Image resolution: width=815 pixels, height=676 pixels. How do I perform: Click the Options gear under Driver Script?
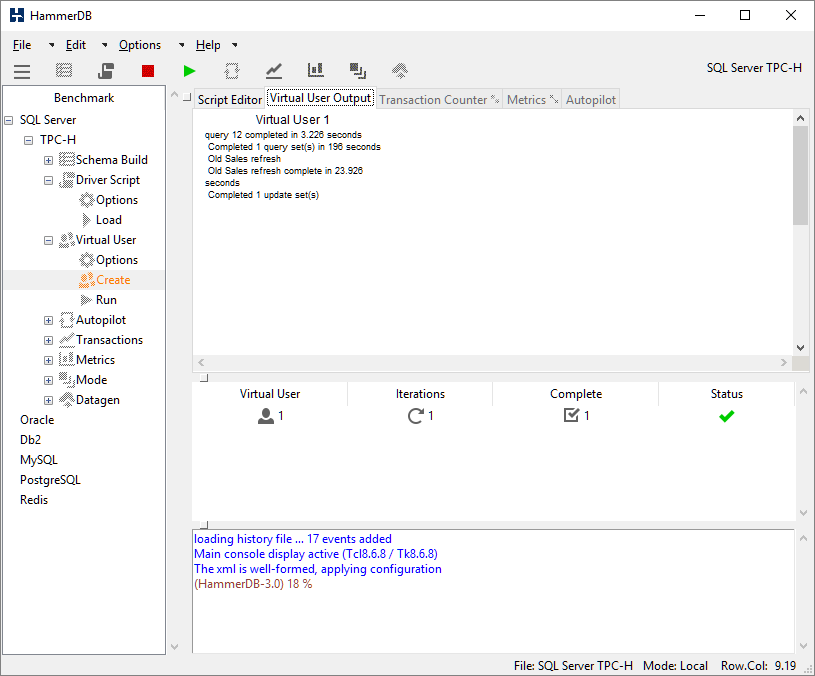(x=87, y=200)
